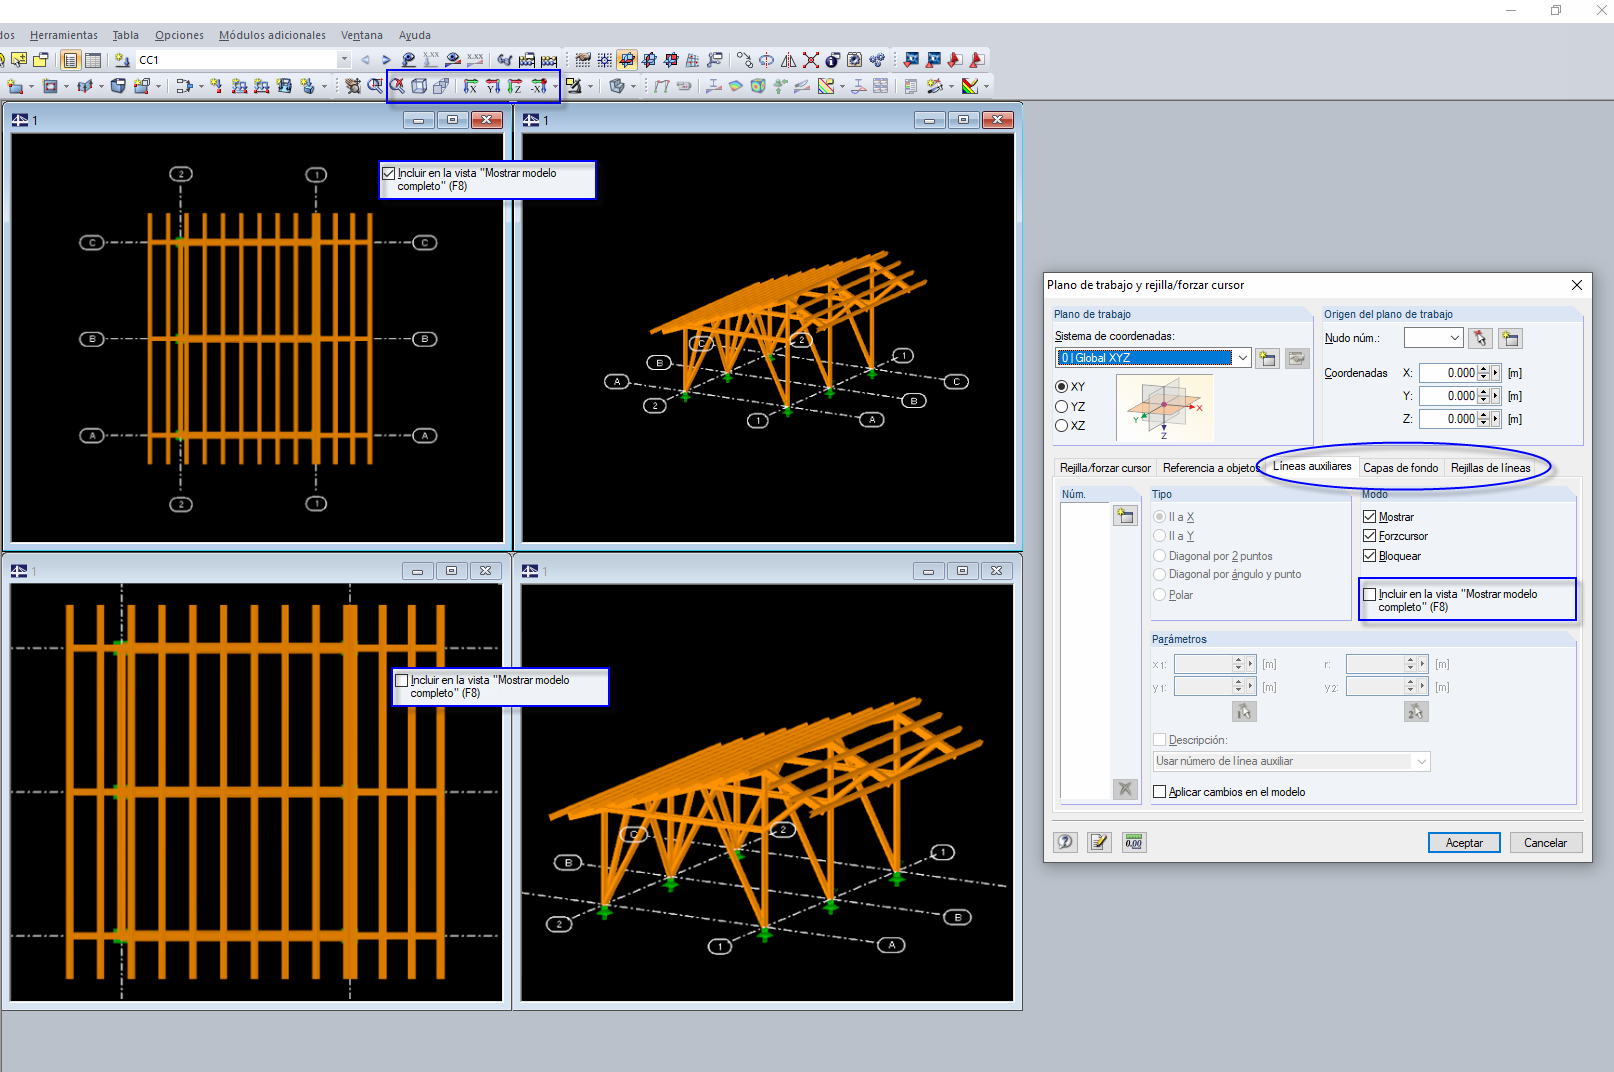Expand the CC1 load case dropdown
Screen dimensions: 1614x1072
(344, 60)
